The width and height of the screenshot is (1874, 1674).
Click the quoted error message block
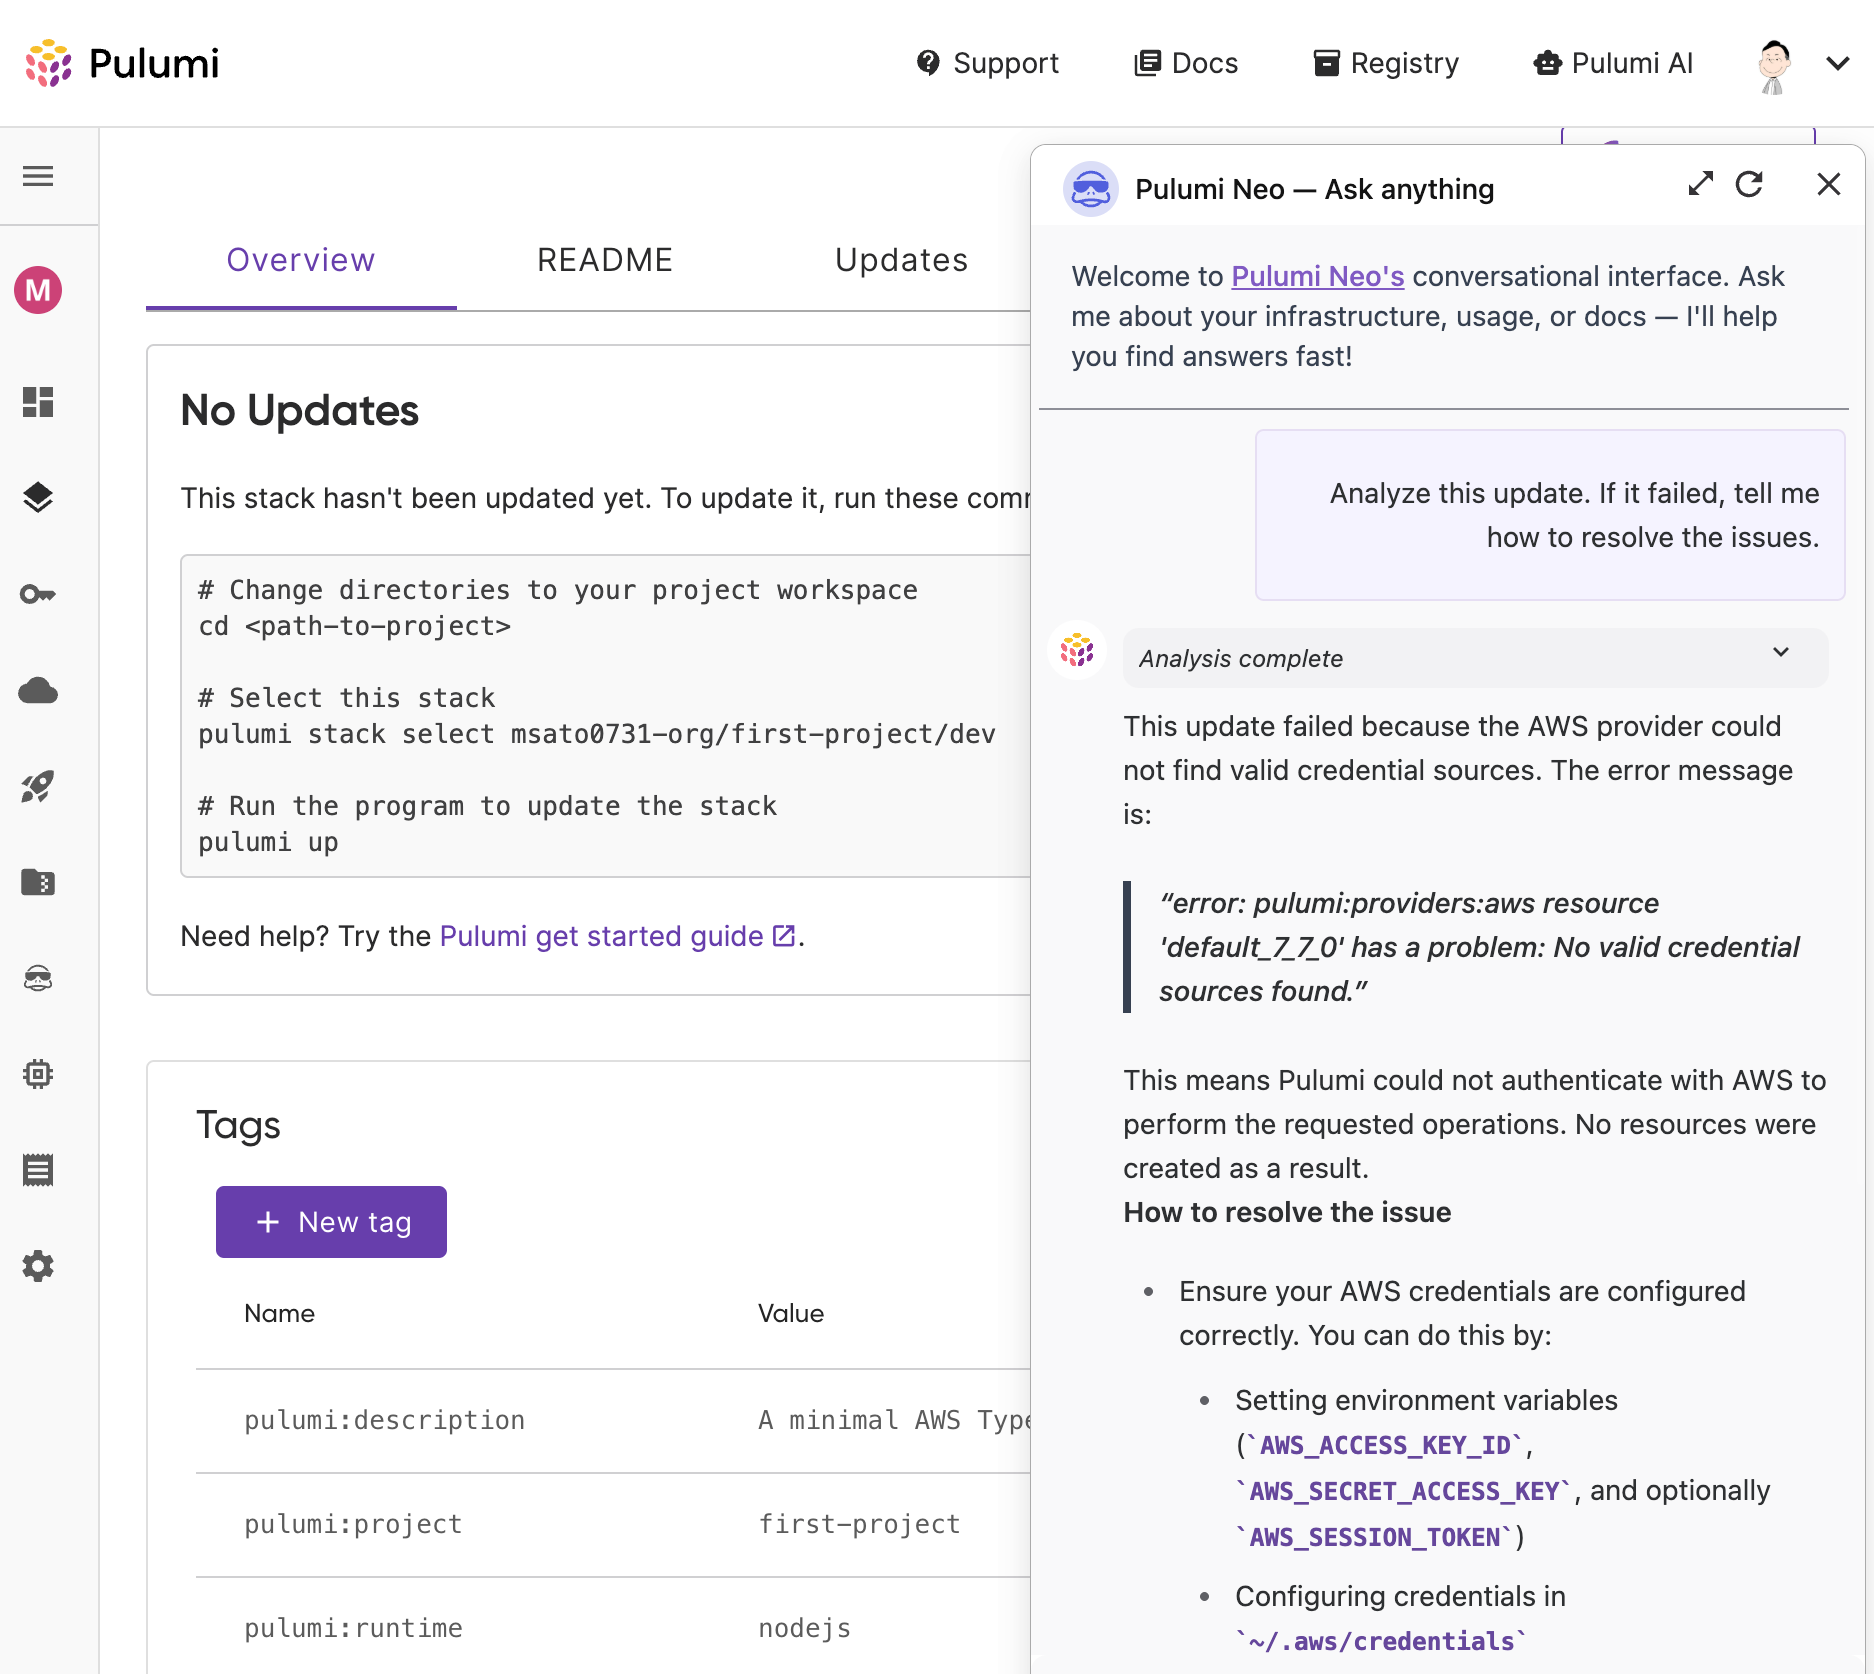pos(1477,947)
